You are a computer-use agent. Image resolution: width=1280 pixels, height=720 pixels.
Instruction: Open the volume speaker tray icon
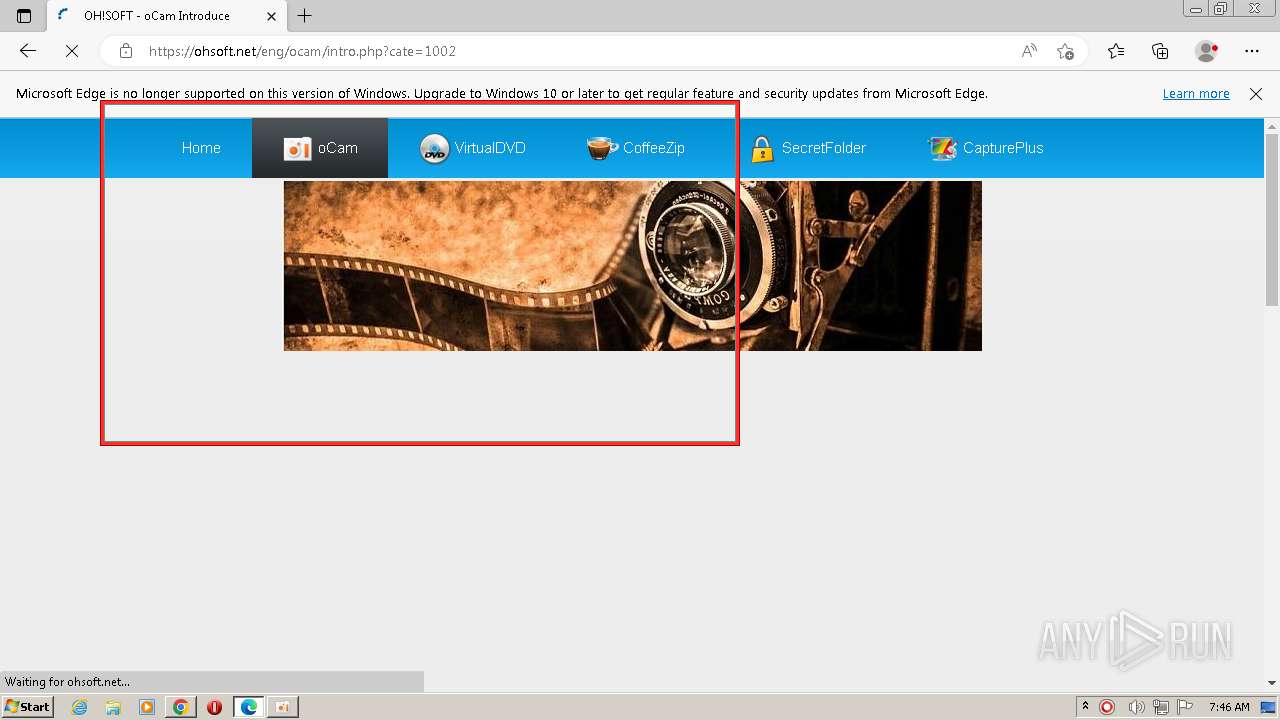click(1137, 707)
